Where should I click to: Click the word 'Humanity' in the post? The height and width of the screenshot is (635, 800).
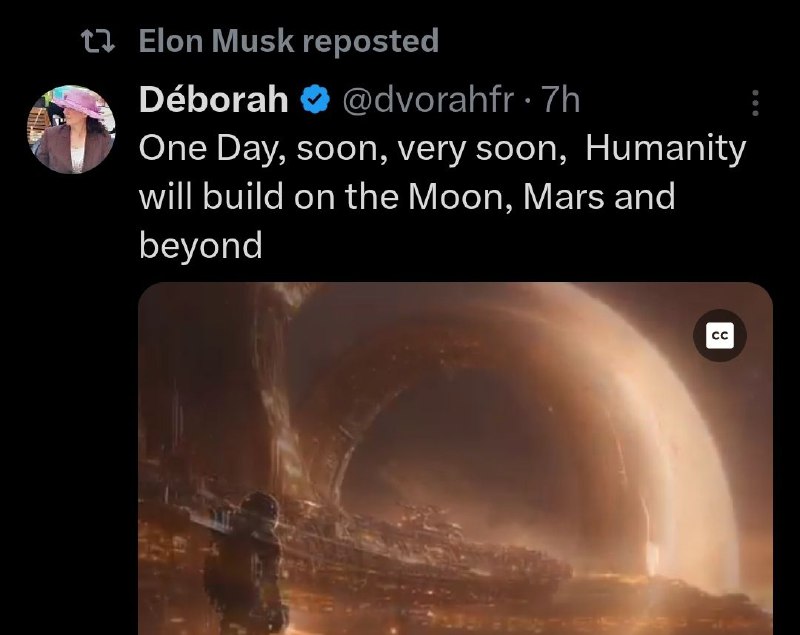(x=665, y=148)
